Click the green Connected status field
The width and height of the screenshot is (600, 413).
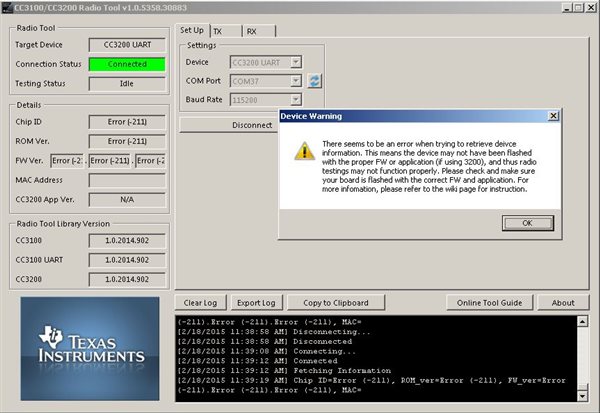point(127,64)
